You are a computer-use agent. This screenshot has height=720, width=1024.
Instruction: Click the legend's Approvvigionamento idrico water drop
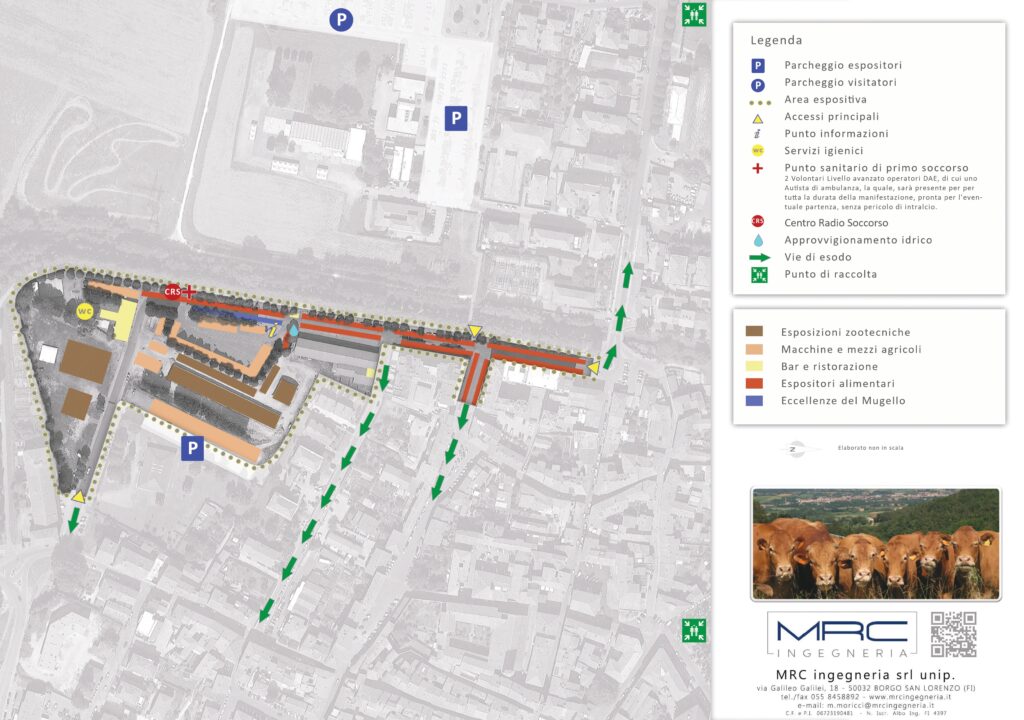[x=758, y=240]
